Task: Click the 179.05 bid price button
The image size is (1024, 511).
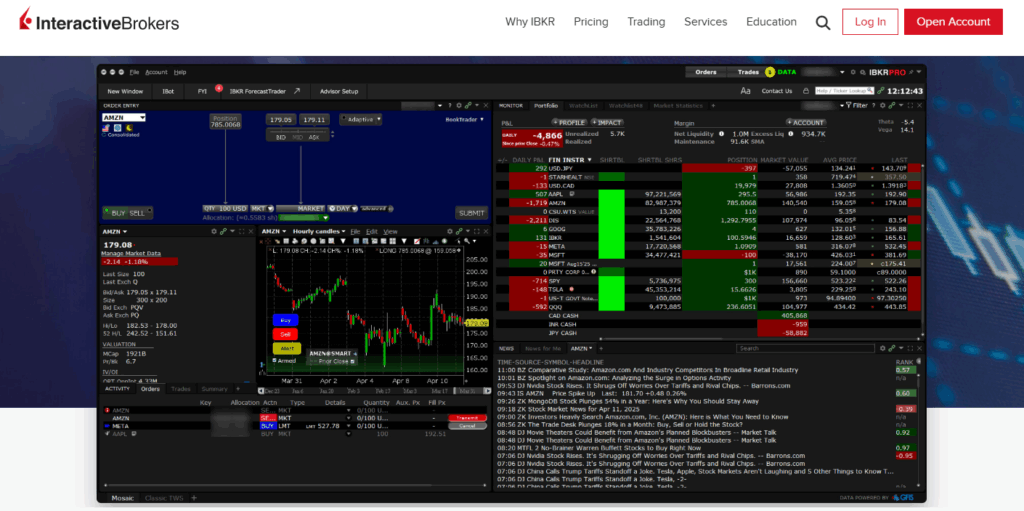Action: [x=280, y=120]
